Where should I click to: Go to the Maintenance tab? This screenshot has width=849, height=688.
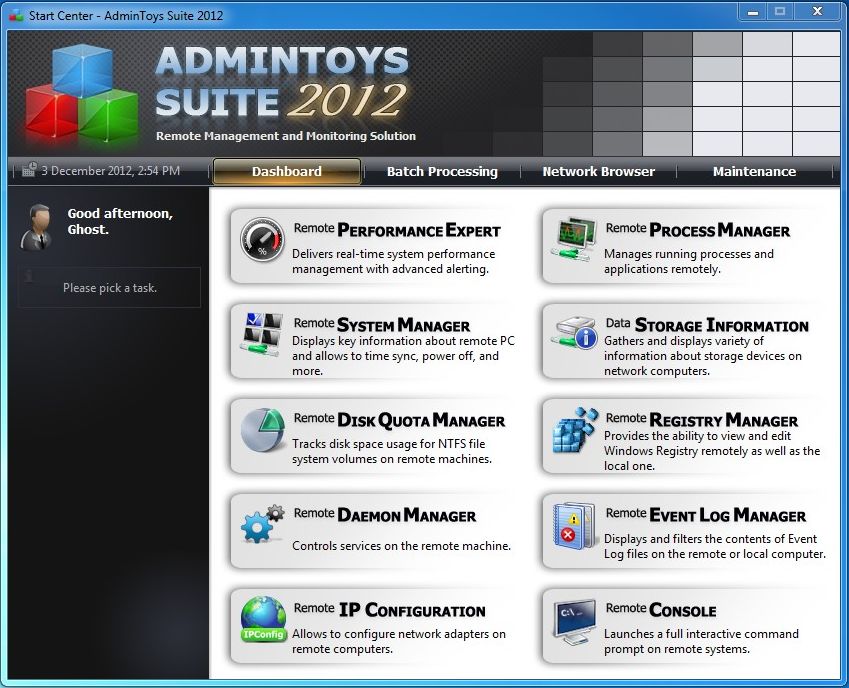click(754, 172)
